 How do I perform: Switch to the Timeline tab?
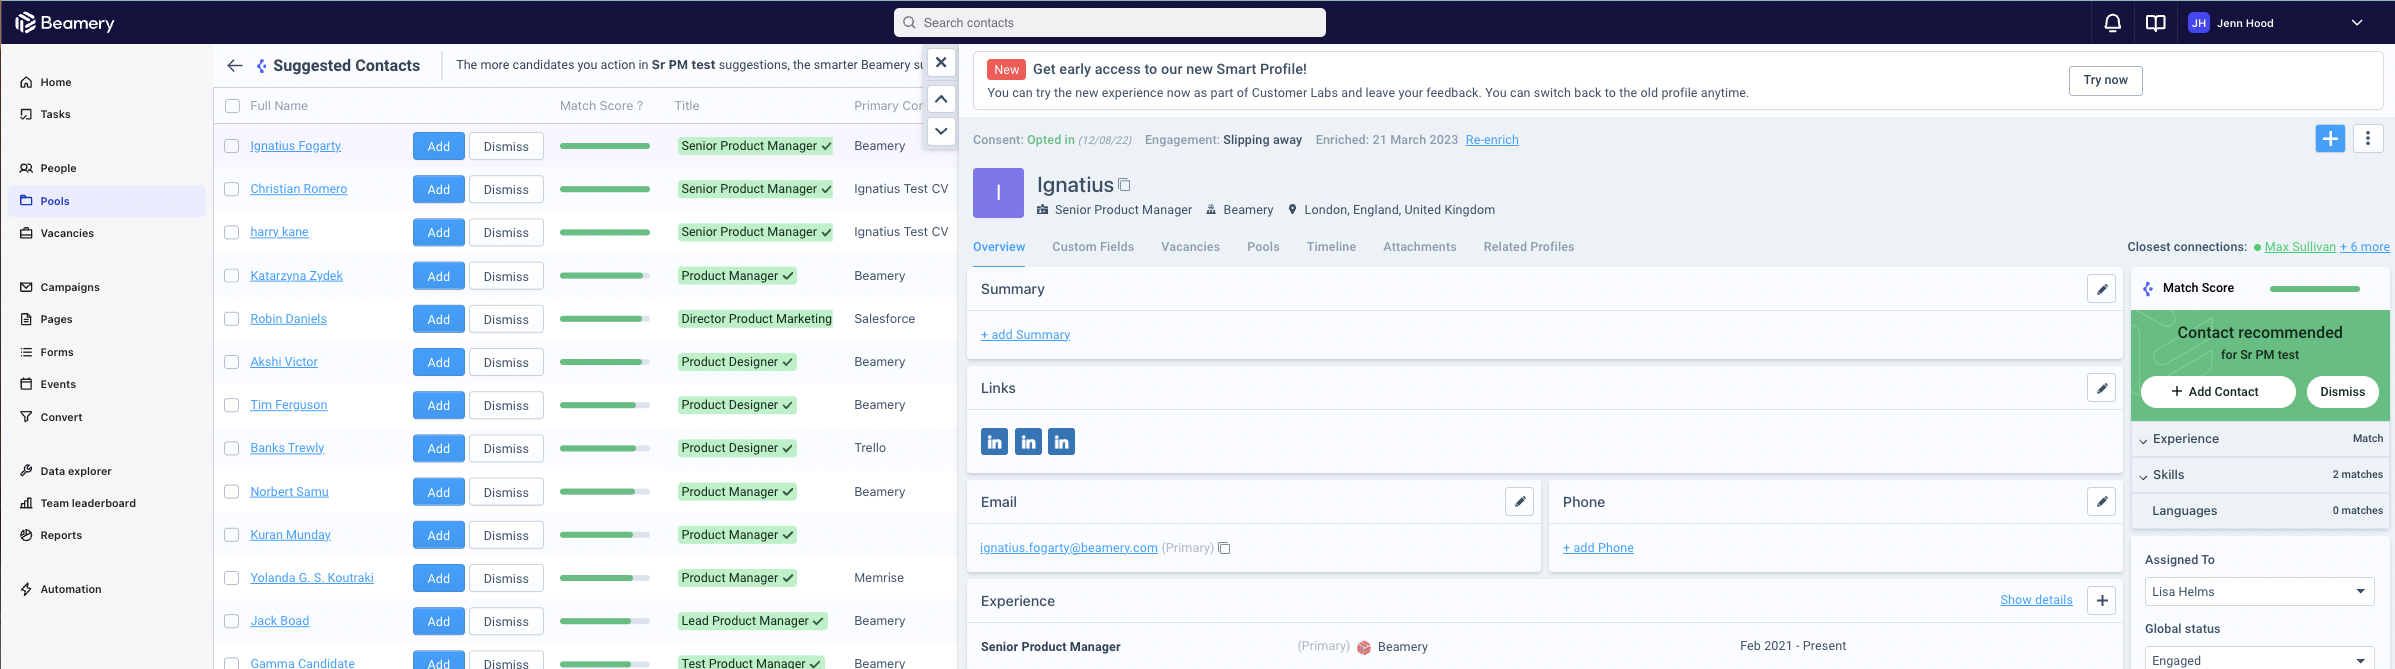[x=1331, y=247]
